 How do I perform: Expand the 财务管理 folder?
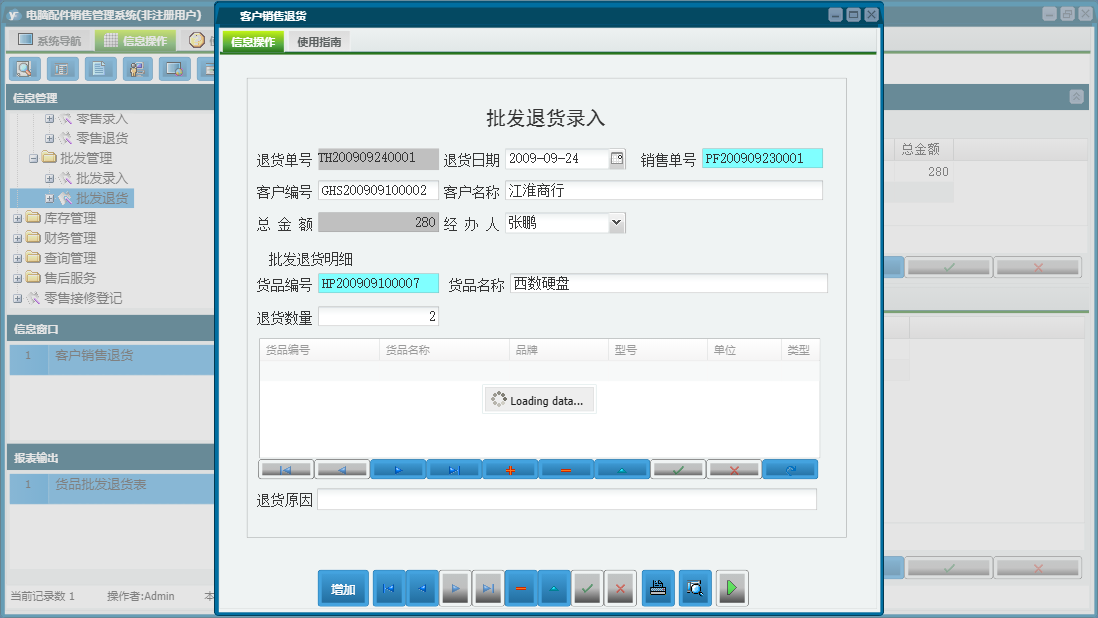(x=18, y=239)
